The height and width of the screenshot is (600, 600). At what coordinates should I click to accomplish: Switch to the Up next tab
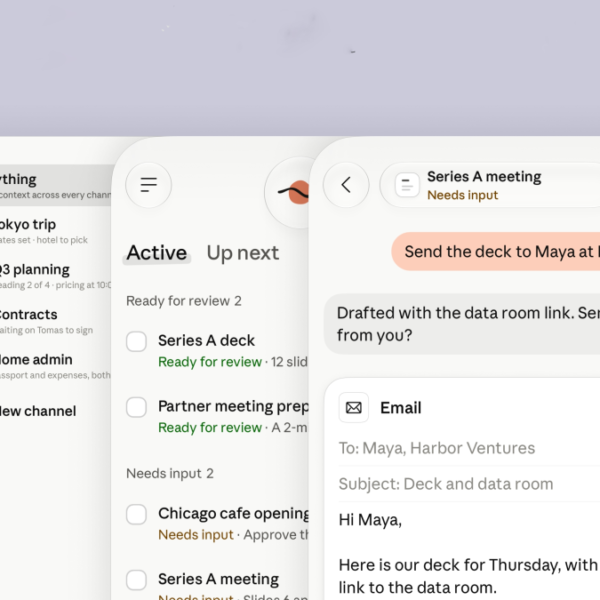[x=243, y=253]
